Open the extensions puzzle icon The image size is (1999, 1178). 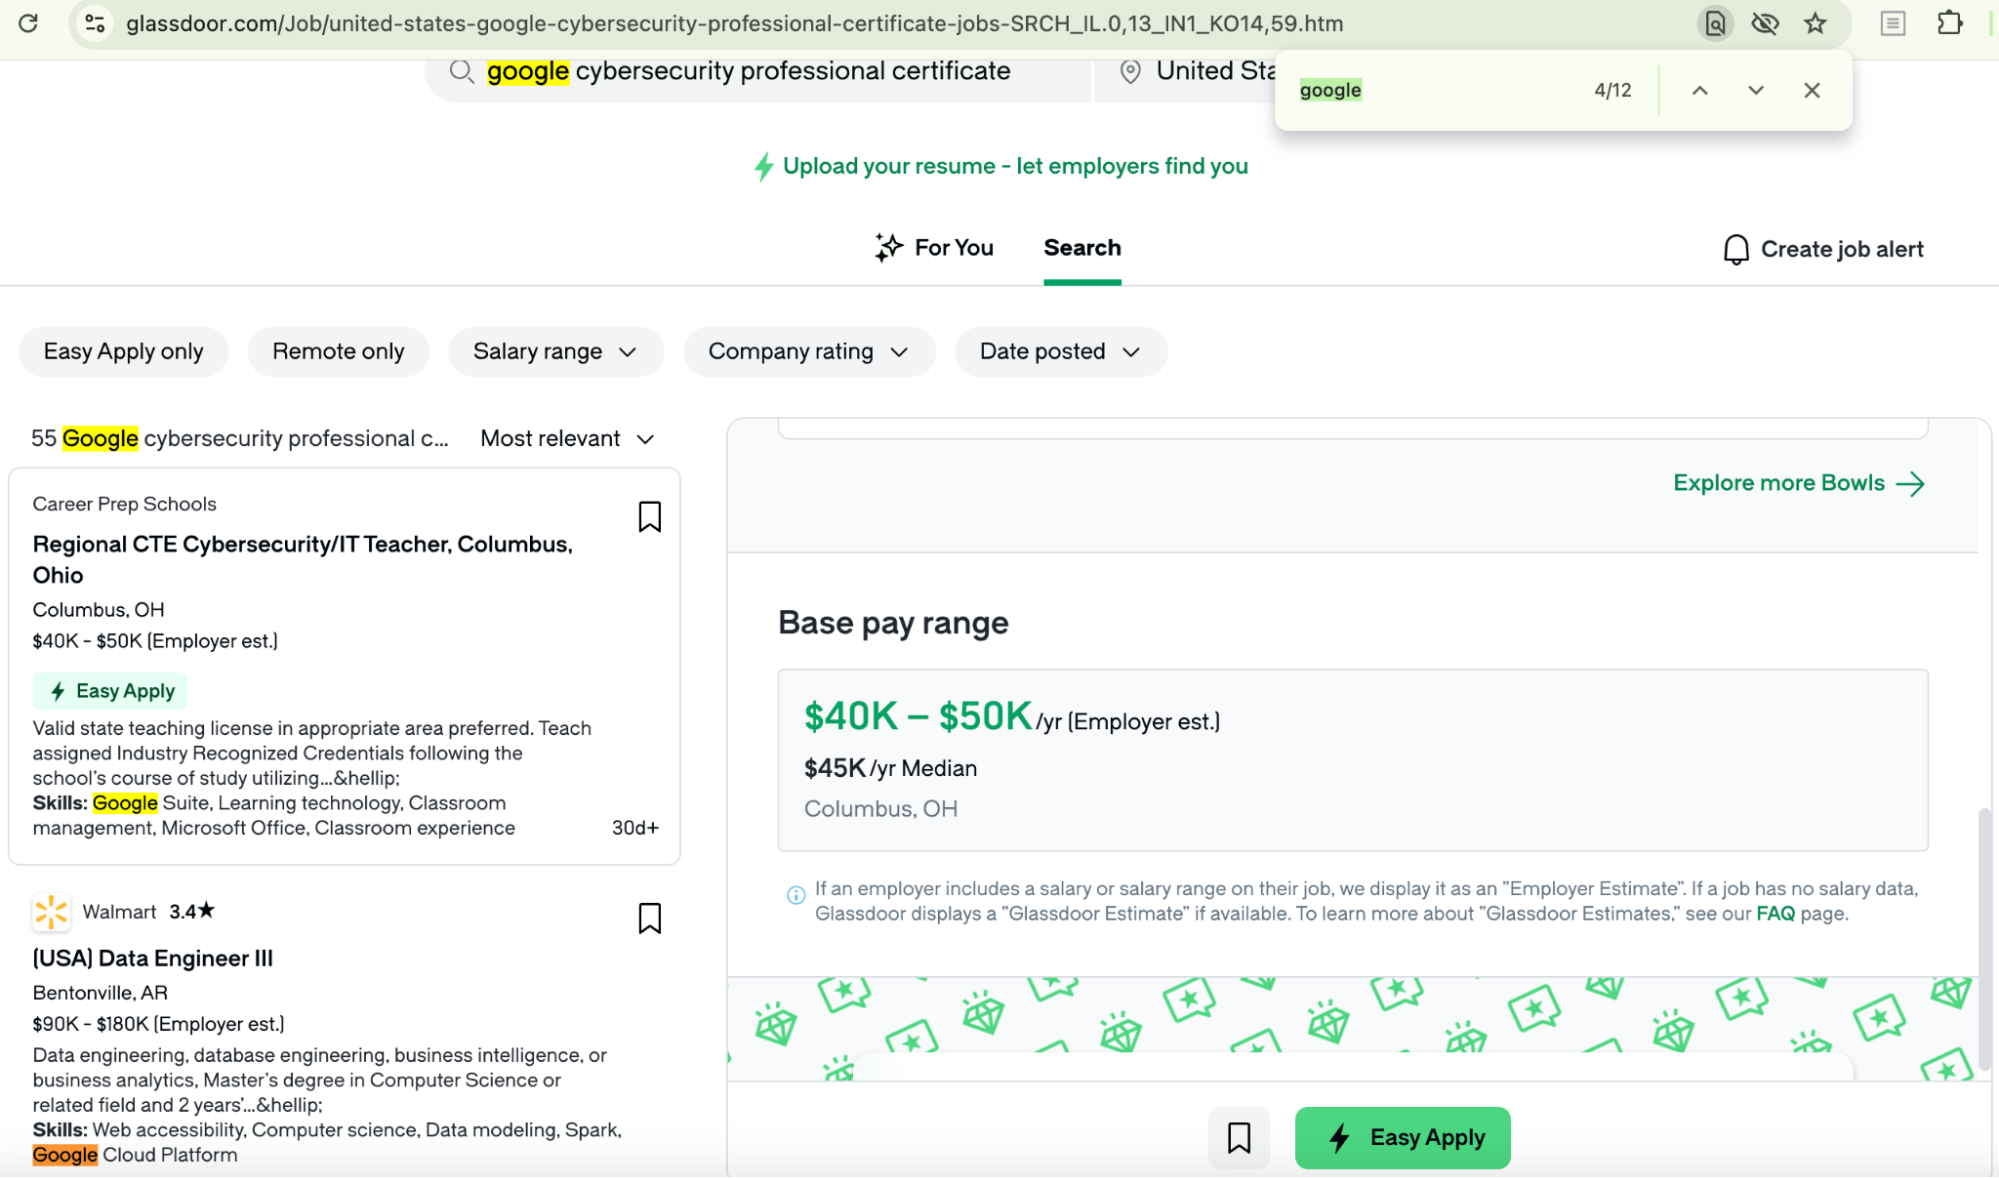pyautogui.click(x=1950, y=23)
